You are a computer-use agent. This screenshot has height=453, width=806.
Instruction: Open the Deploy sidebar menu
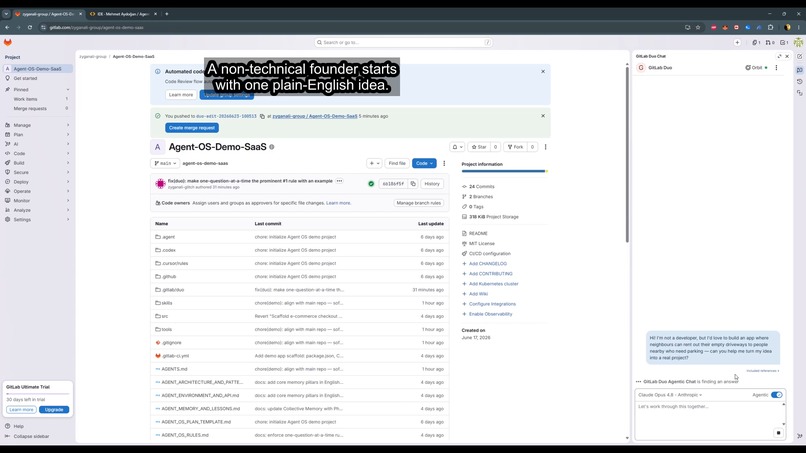pyautogui.click(x=36, y=182)
